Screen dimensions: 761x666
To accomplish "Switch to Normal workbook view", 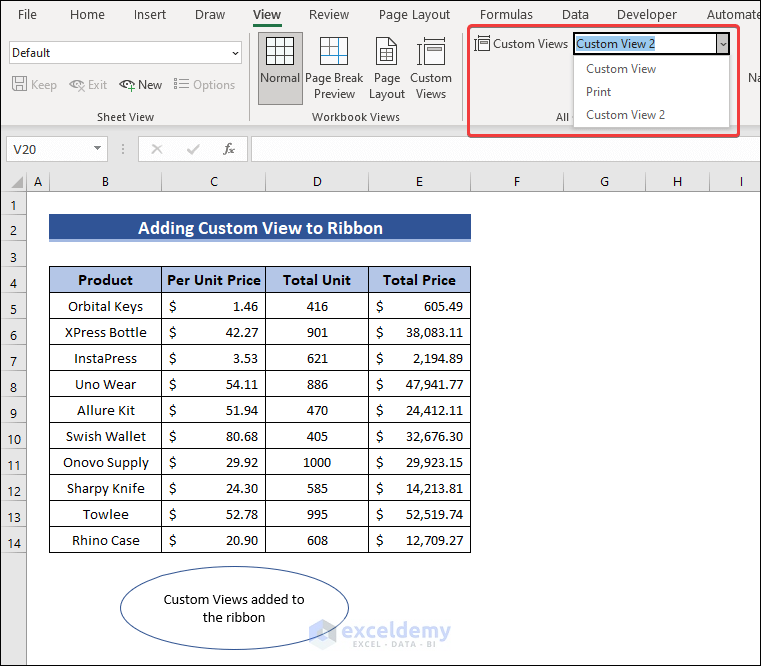I will pos(280,68).
